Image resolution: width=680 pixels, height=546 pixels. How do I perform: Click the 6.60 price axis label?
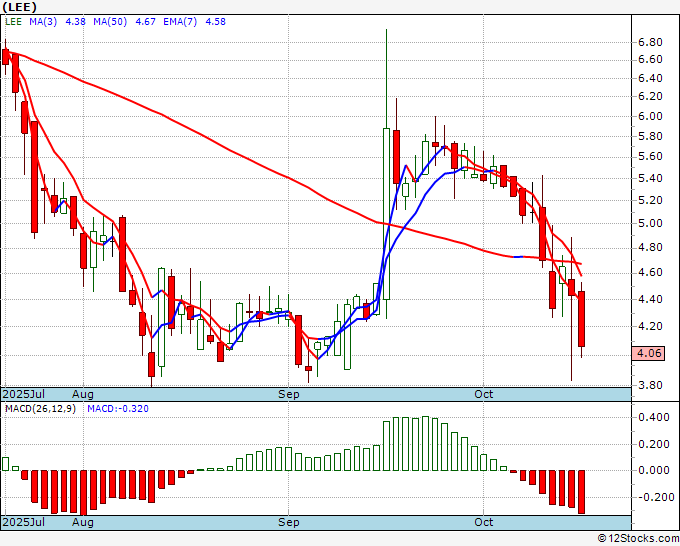pos(650,59)
